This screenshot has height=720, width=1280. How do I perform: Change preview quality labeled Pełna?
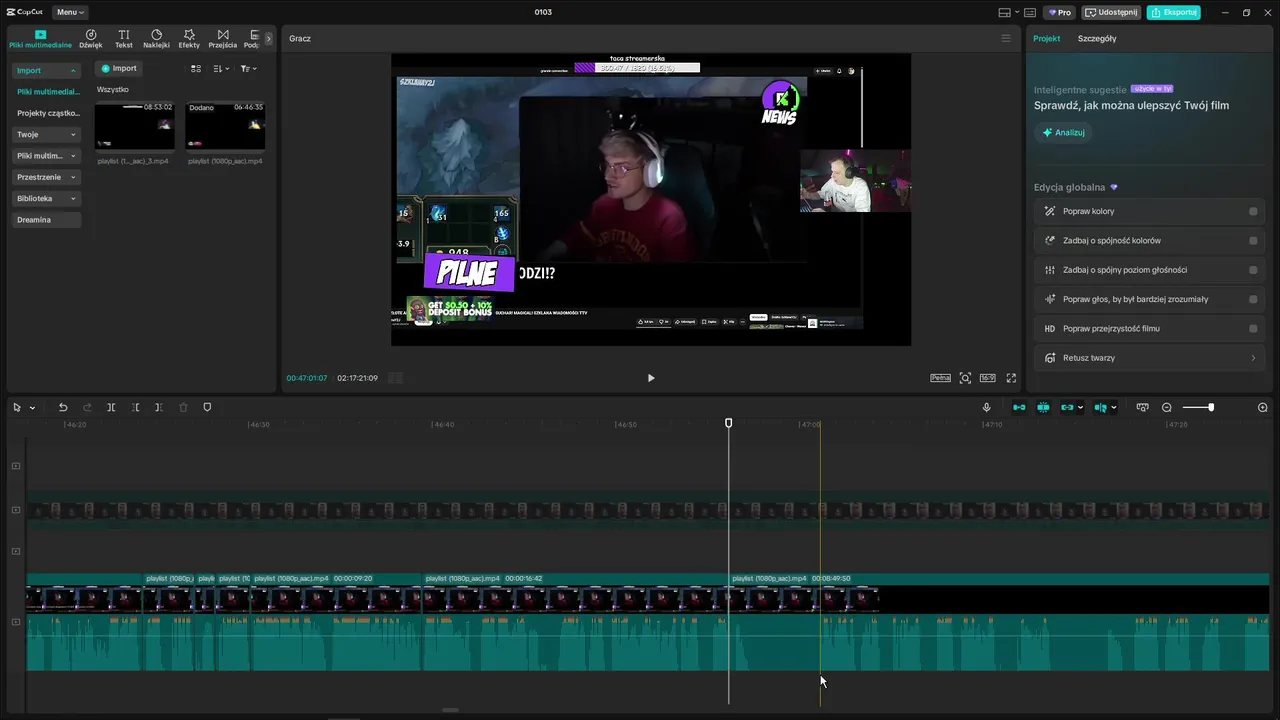940,378
